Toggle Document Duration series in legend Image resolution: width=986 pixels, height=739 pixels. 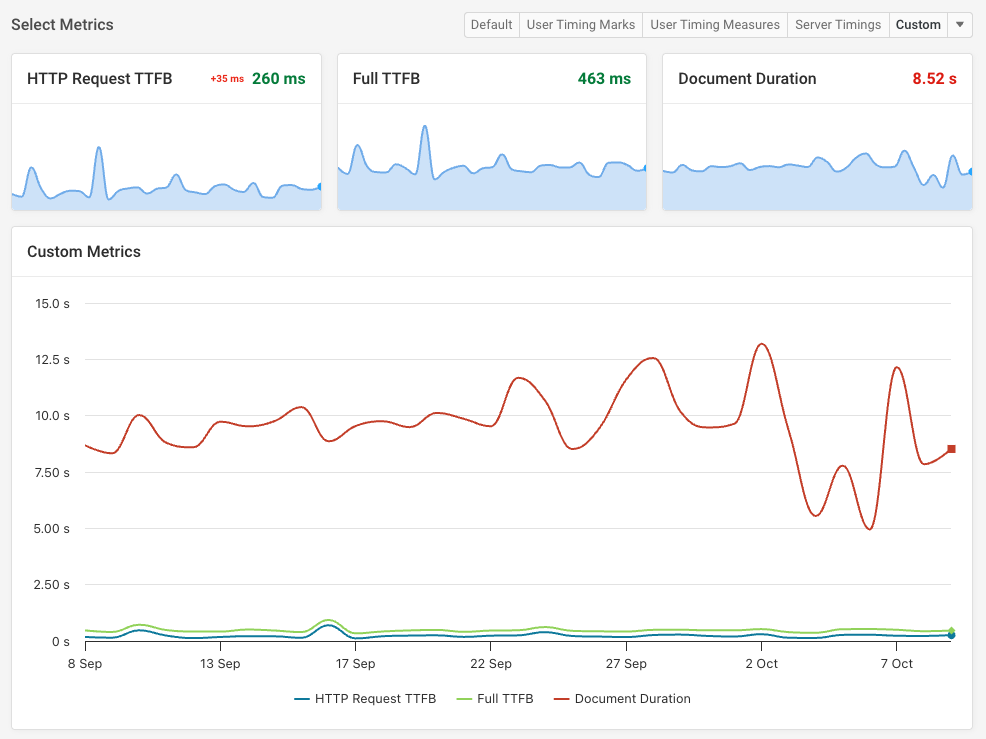[x=622, y=699]
